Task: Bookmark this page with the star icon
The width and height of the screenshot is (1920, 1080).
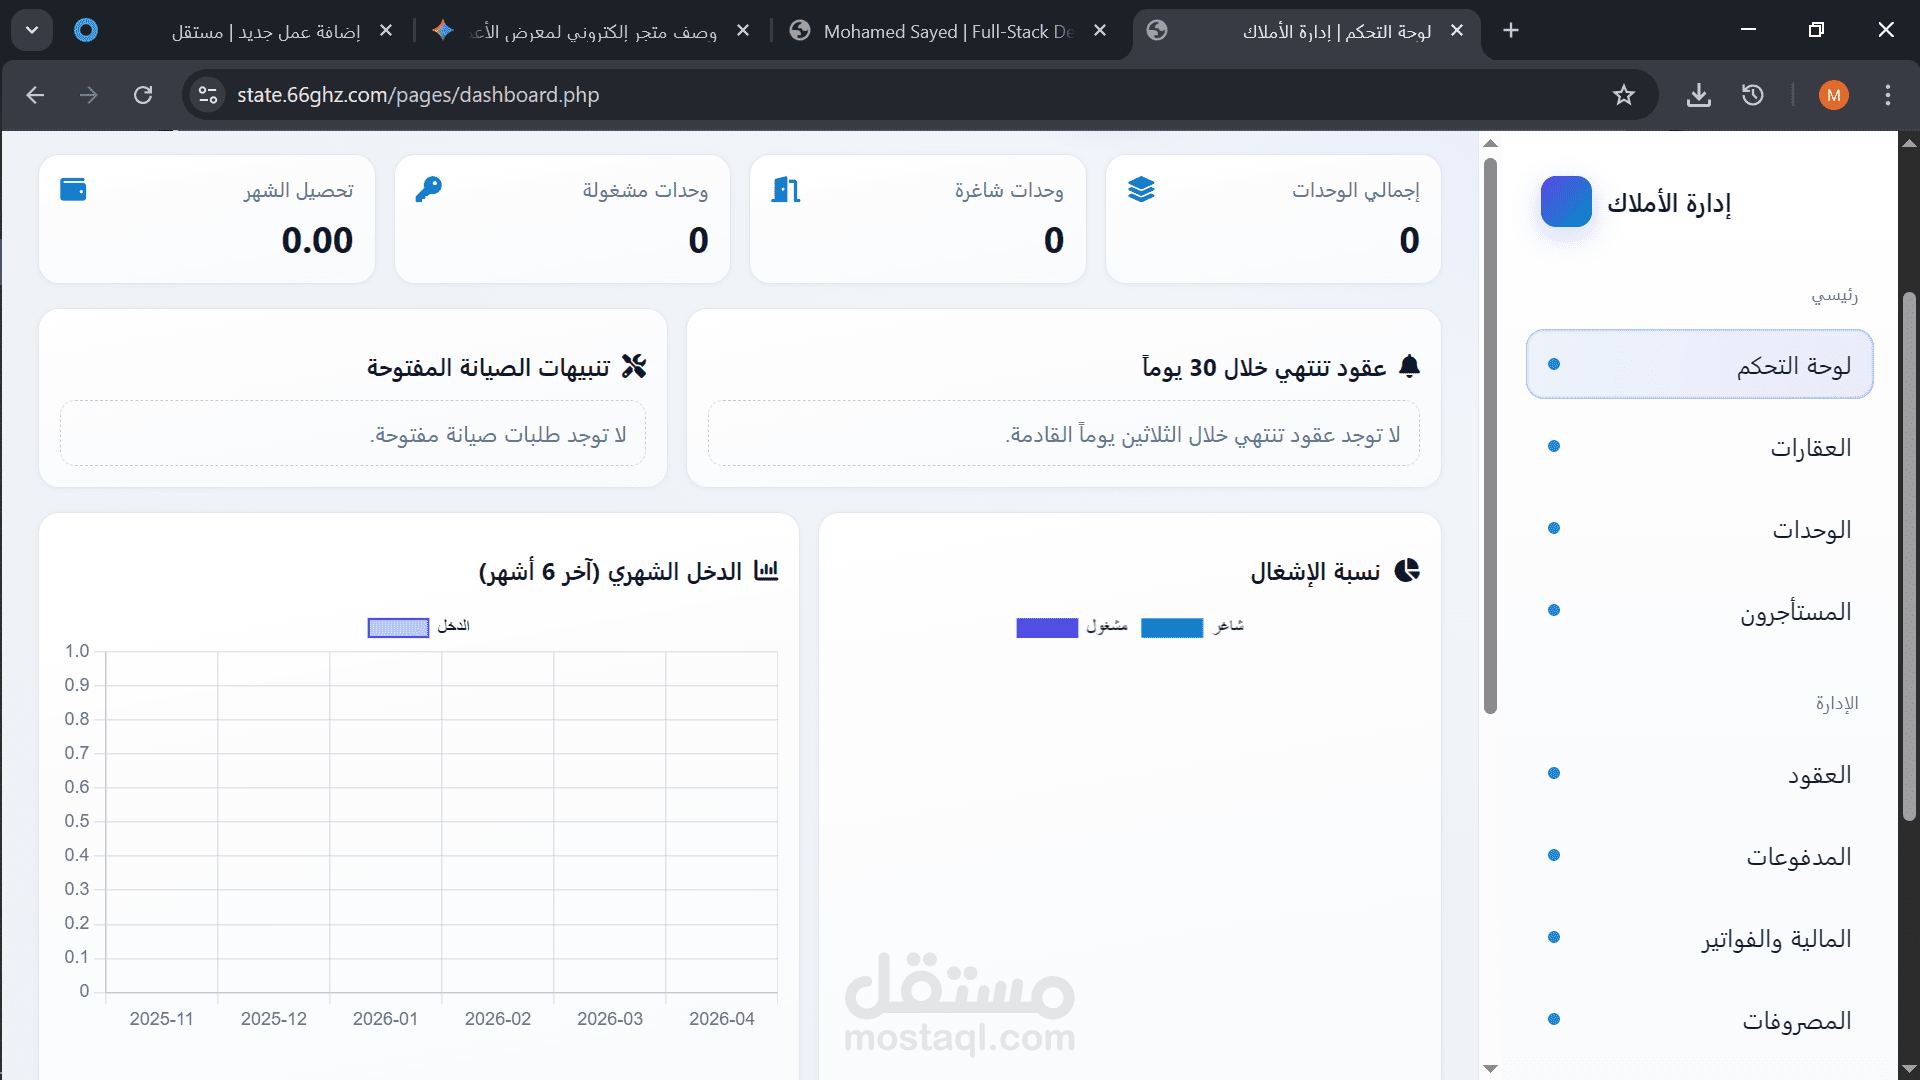Action: pos(1623,95)
